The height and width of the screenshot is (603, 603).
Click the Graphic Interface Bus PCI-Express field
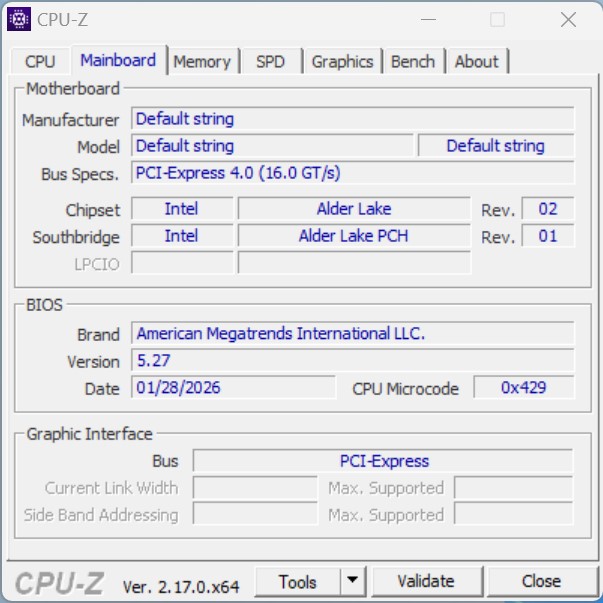383,460
